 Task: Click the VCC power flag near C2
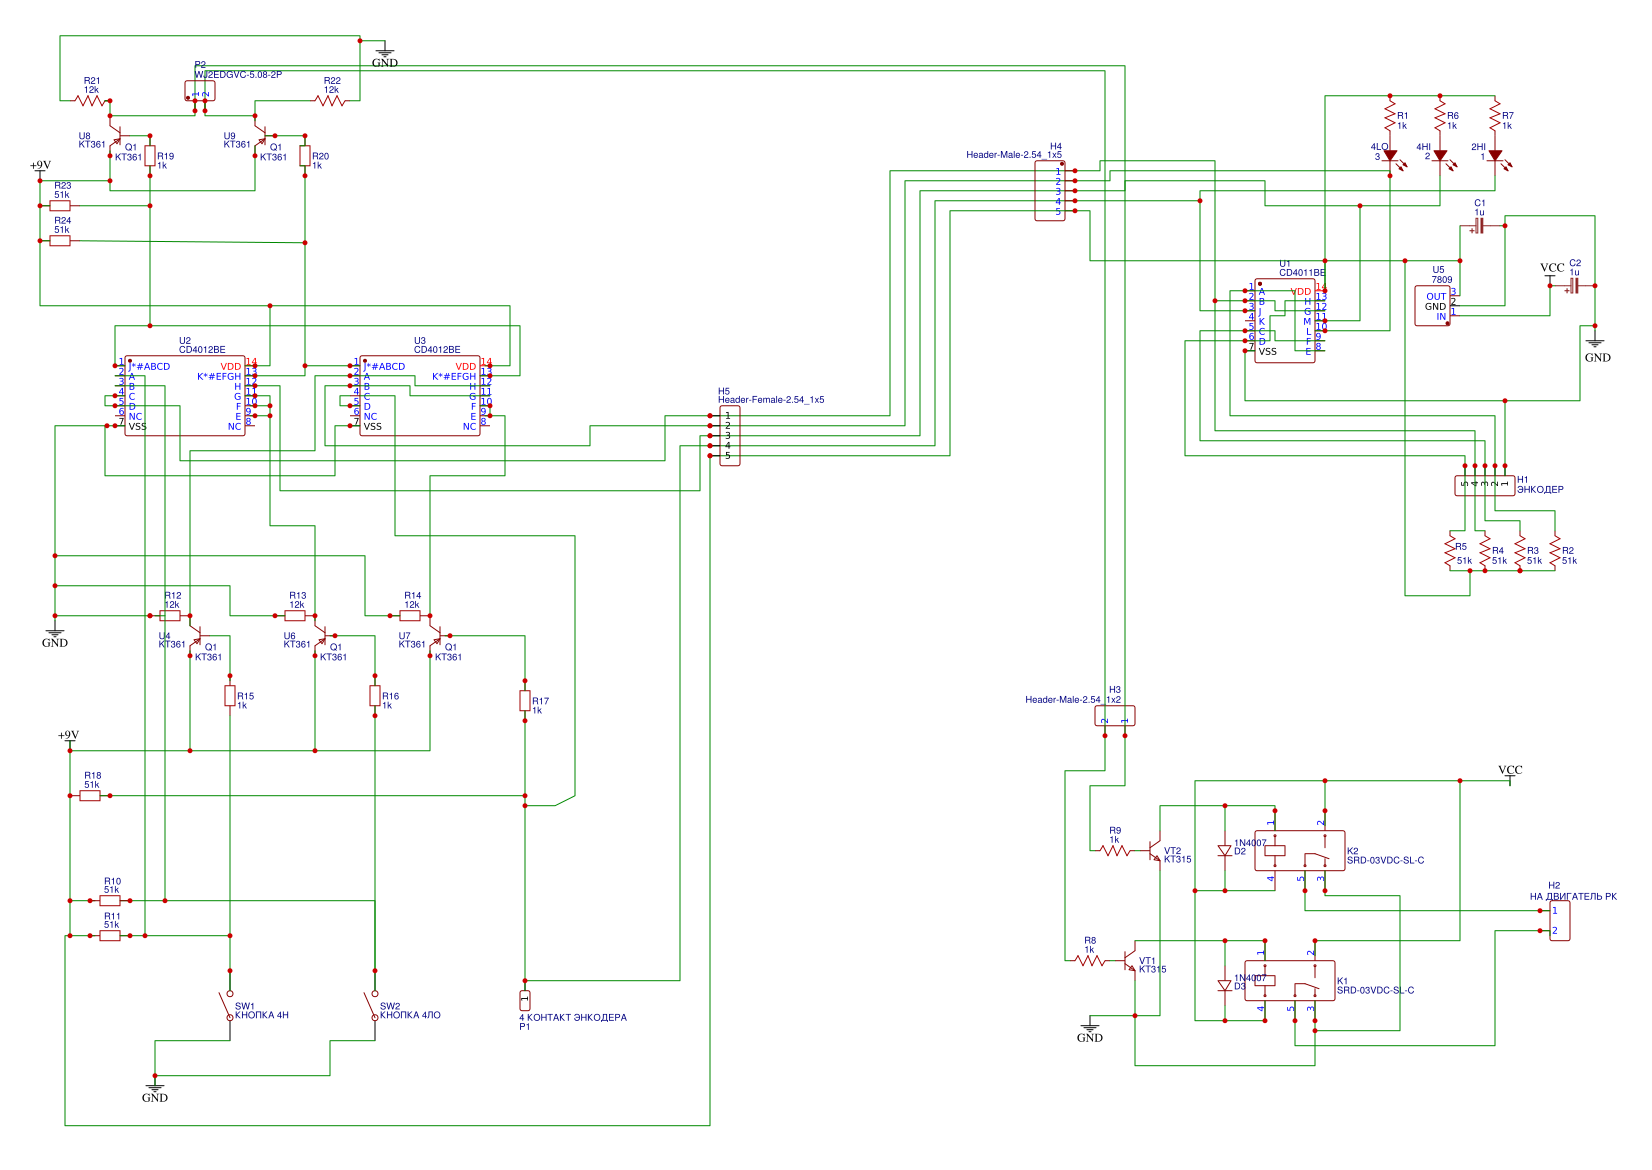click(x=1552, y=270)
